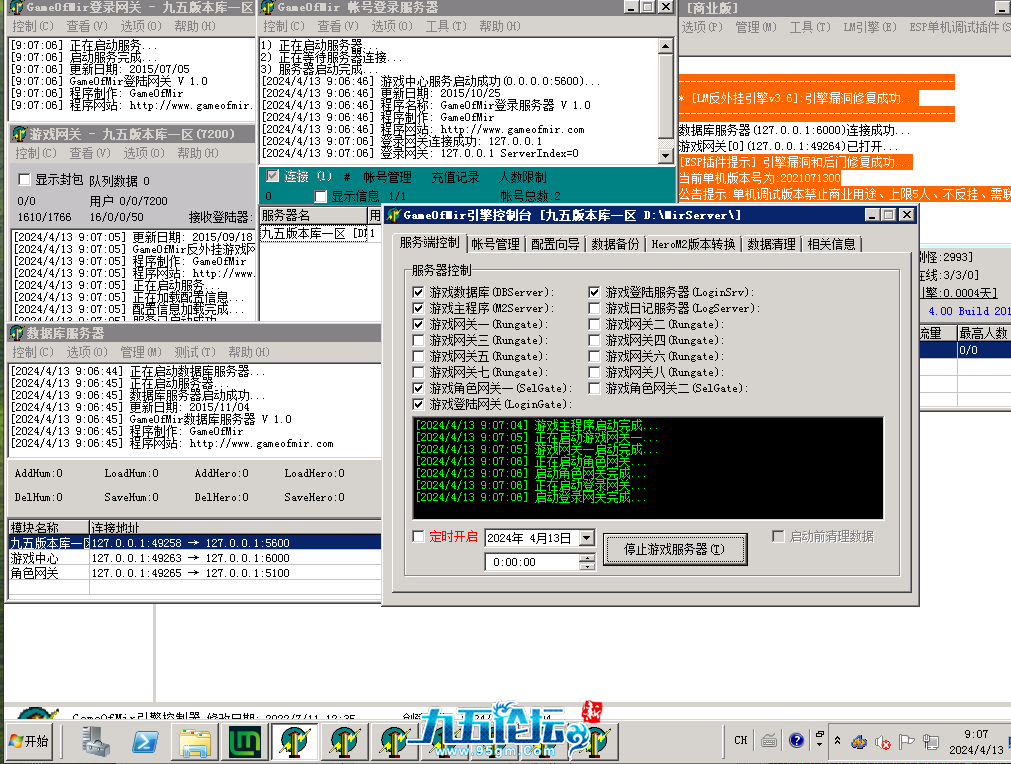
Task: Enable 游戏日记服务器 (LogServer) checkbox
Action: coord(594,309)
